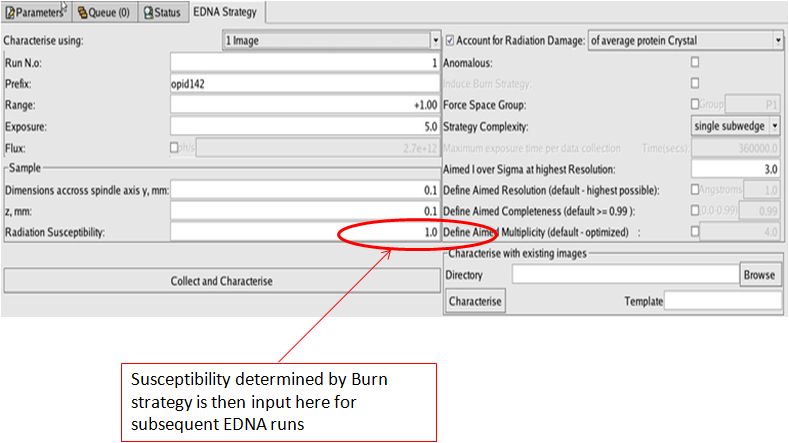The image size is (789, 443).
Task: Click the Collect and Characterise button
Action: (x=222, y=281)
